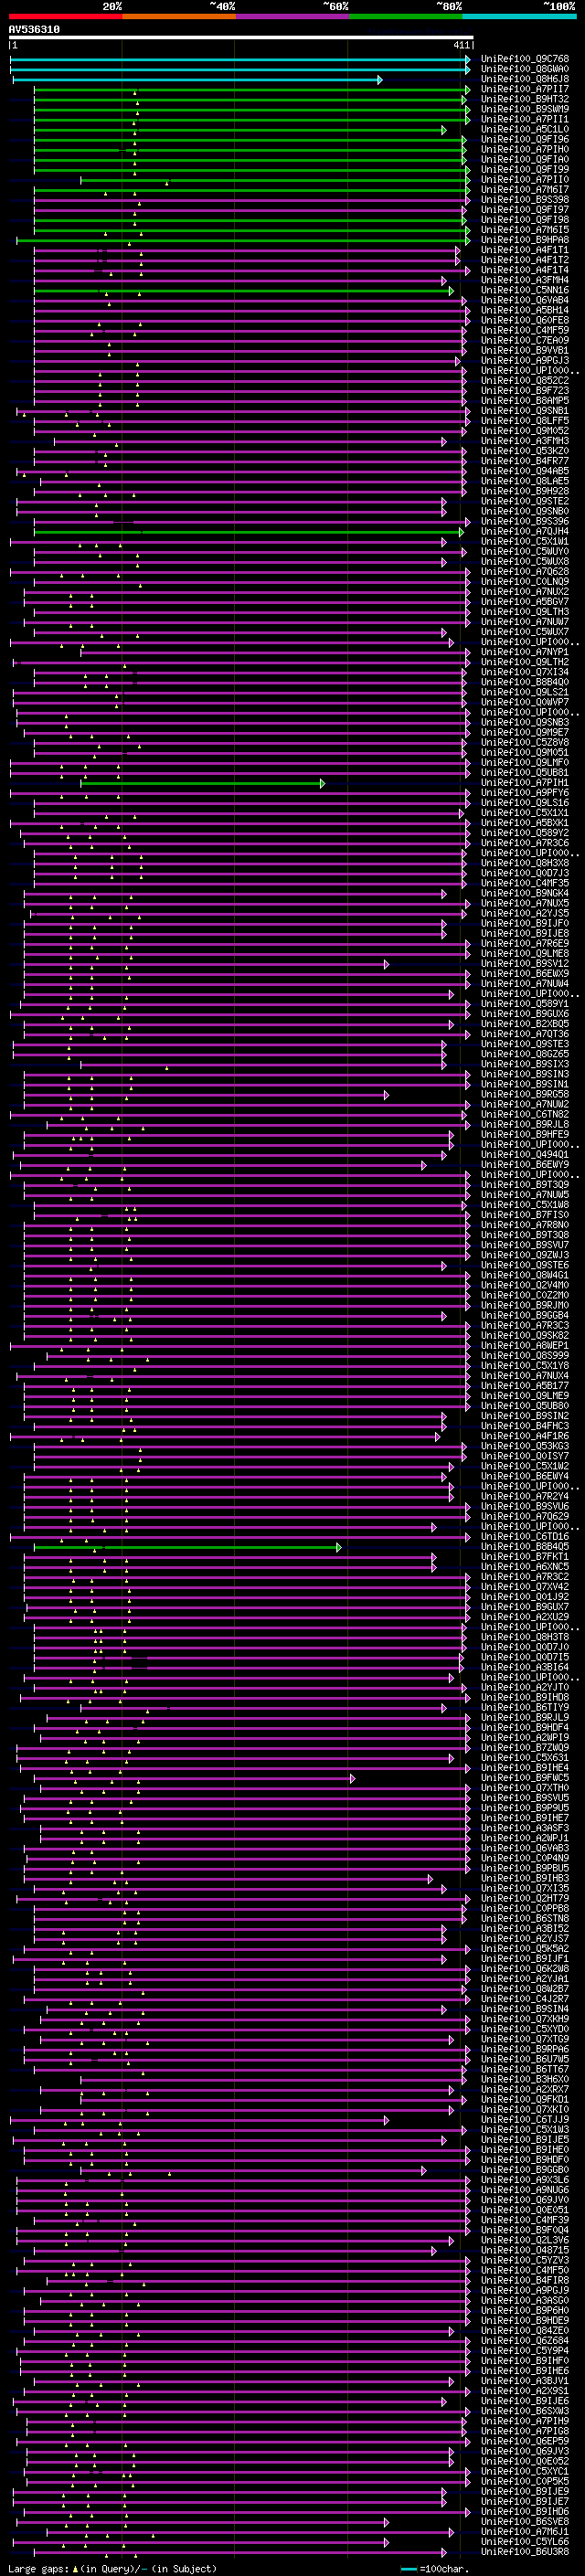585x2576 pixels.
Task: Select hit UniRef100_Q9FI98
Action: coord(525,220)
